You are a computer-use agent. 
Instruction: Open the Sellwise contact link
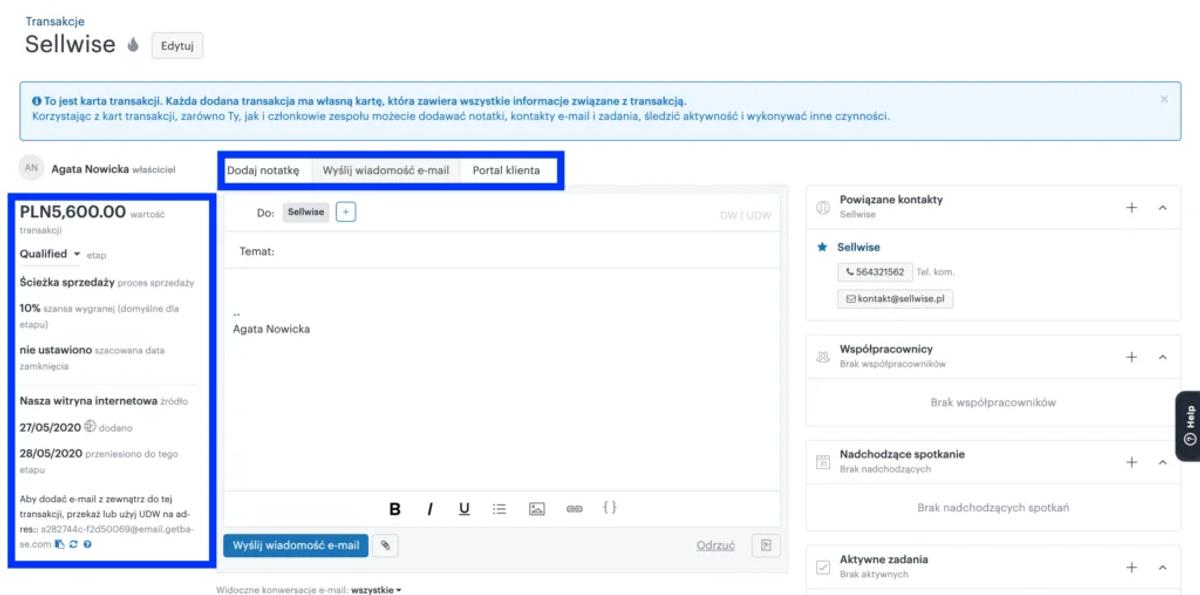pyautogui.click(x=859, y=246)
